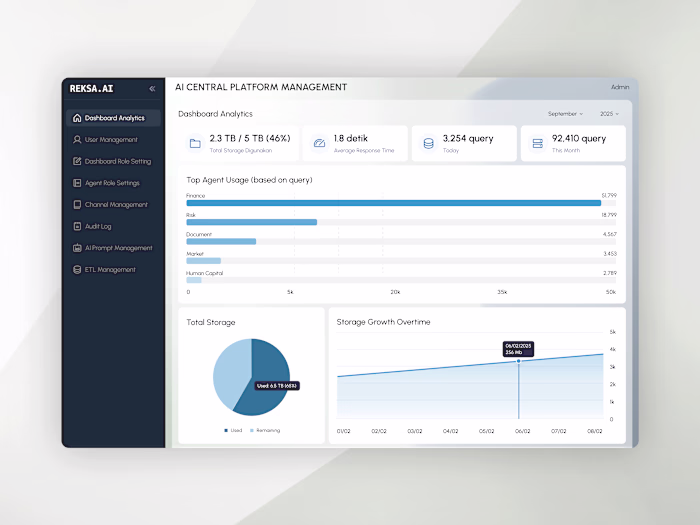Click the 06/02 data point marker
The image size is (700, 525).
click(x=518, y=361)
